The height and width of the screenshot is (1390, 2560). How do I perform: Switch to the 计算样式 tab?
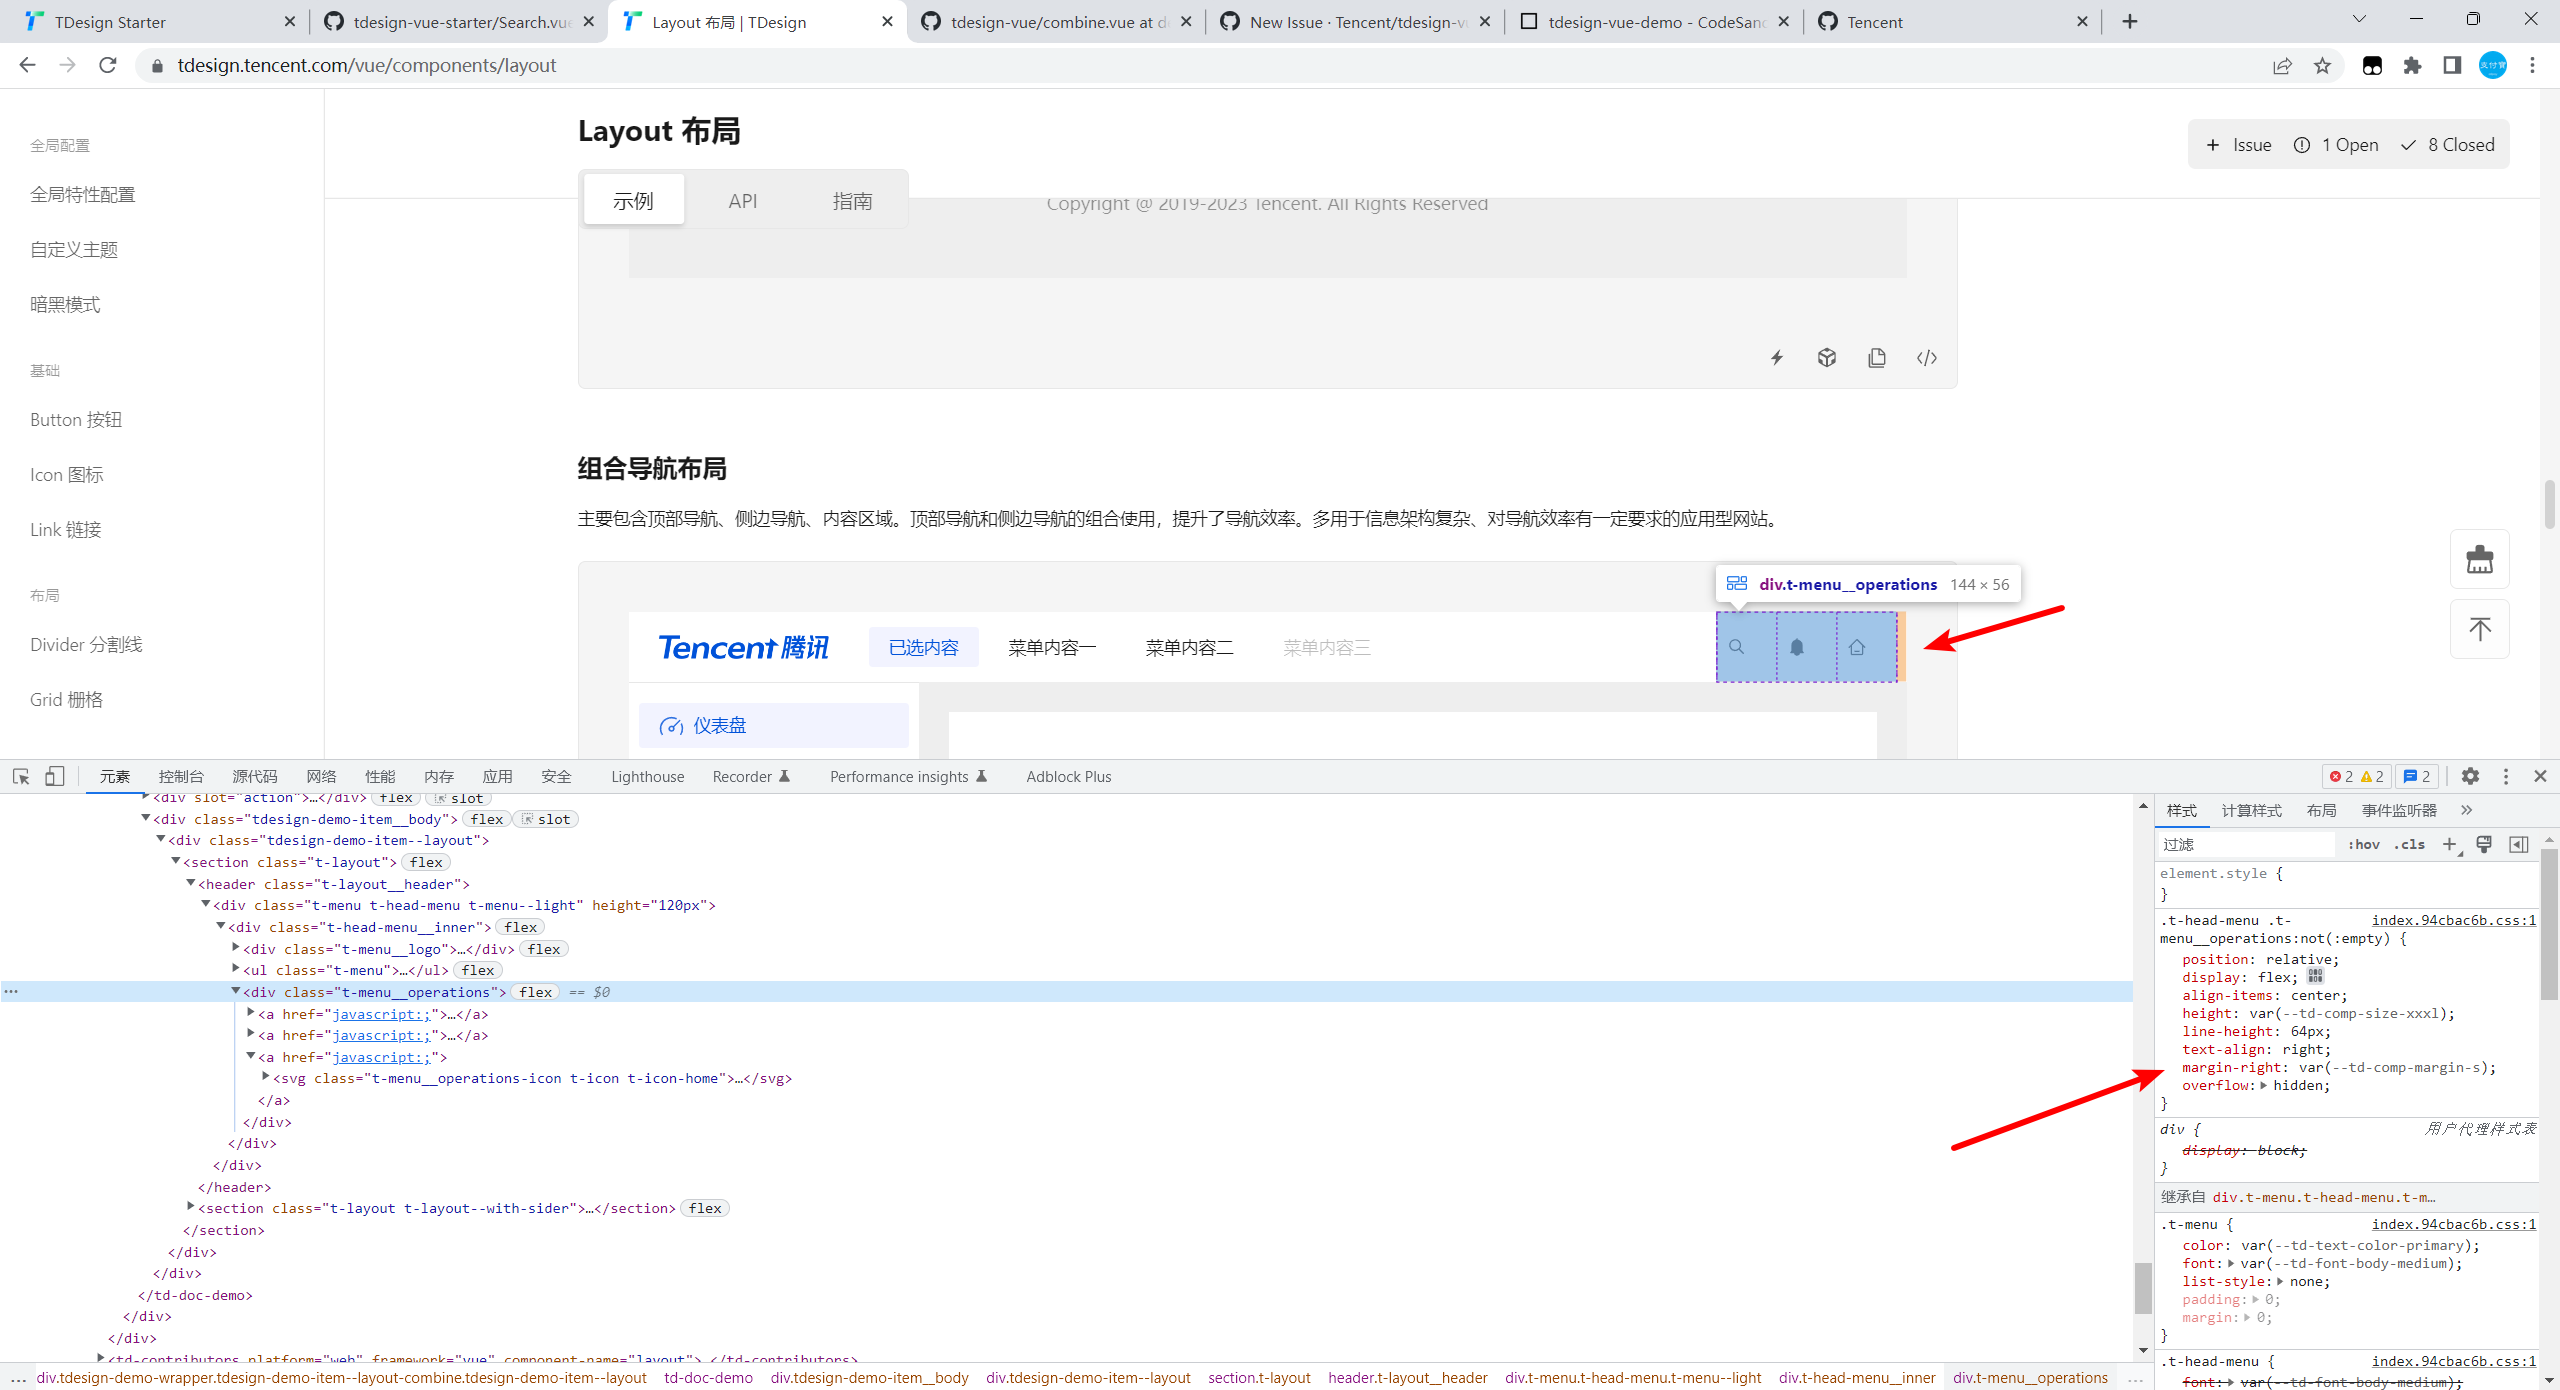pyautogui.click(x=2253, y=810)
